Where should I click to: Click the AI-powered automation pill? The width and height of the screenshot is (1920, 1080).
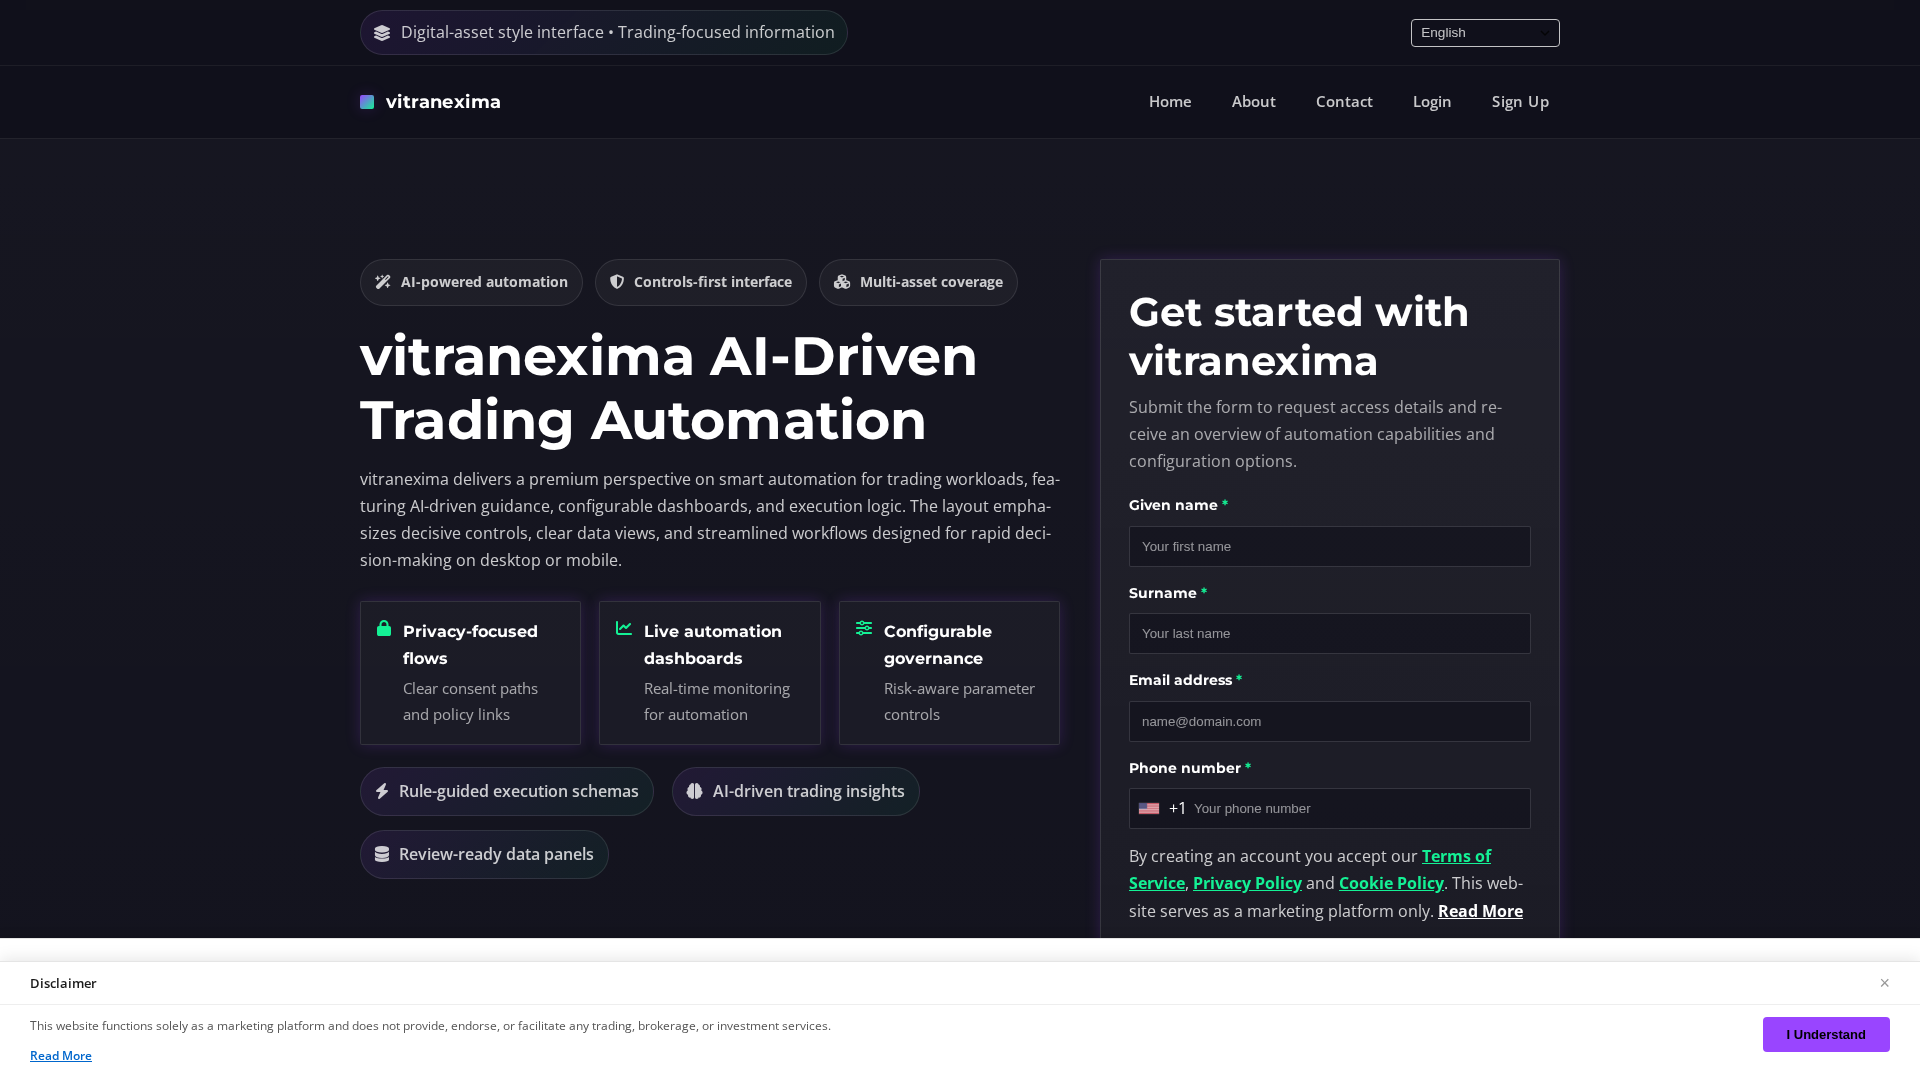pyautogui.click(x=471, y=282)
